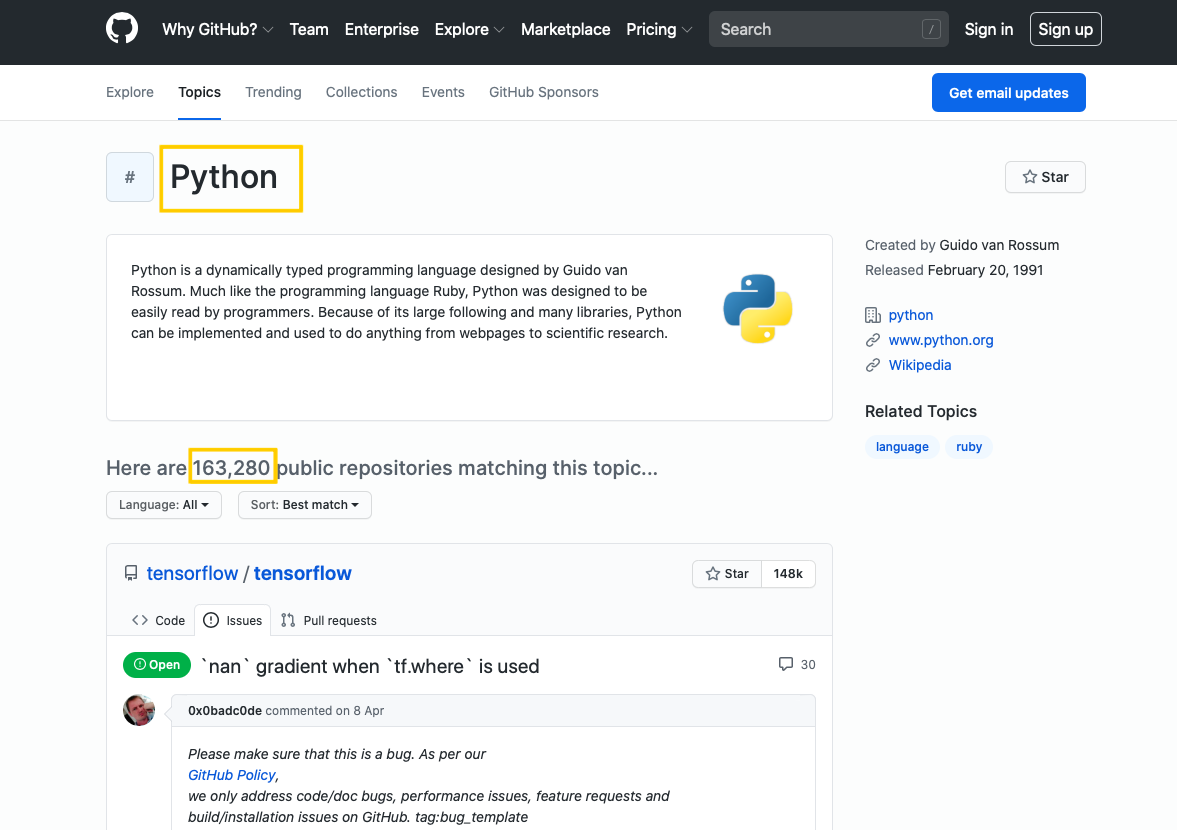Click the repository book icon beside tensorflow
Image resolution: width=1177 pixels, height=830 pixels.
[x=131, y=572]
